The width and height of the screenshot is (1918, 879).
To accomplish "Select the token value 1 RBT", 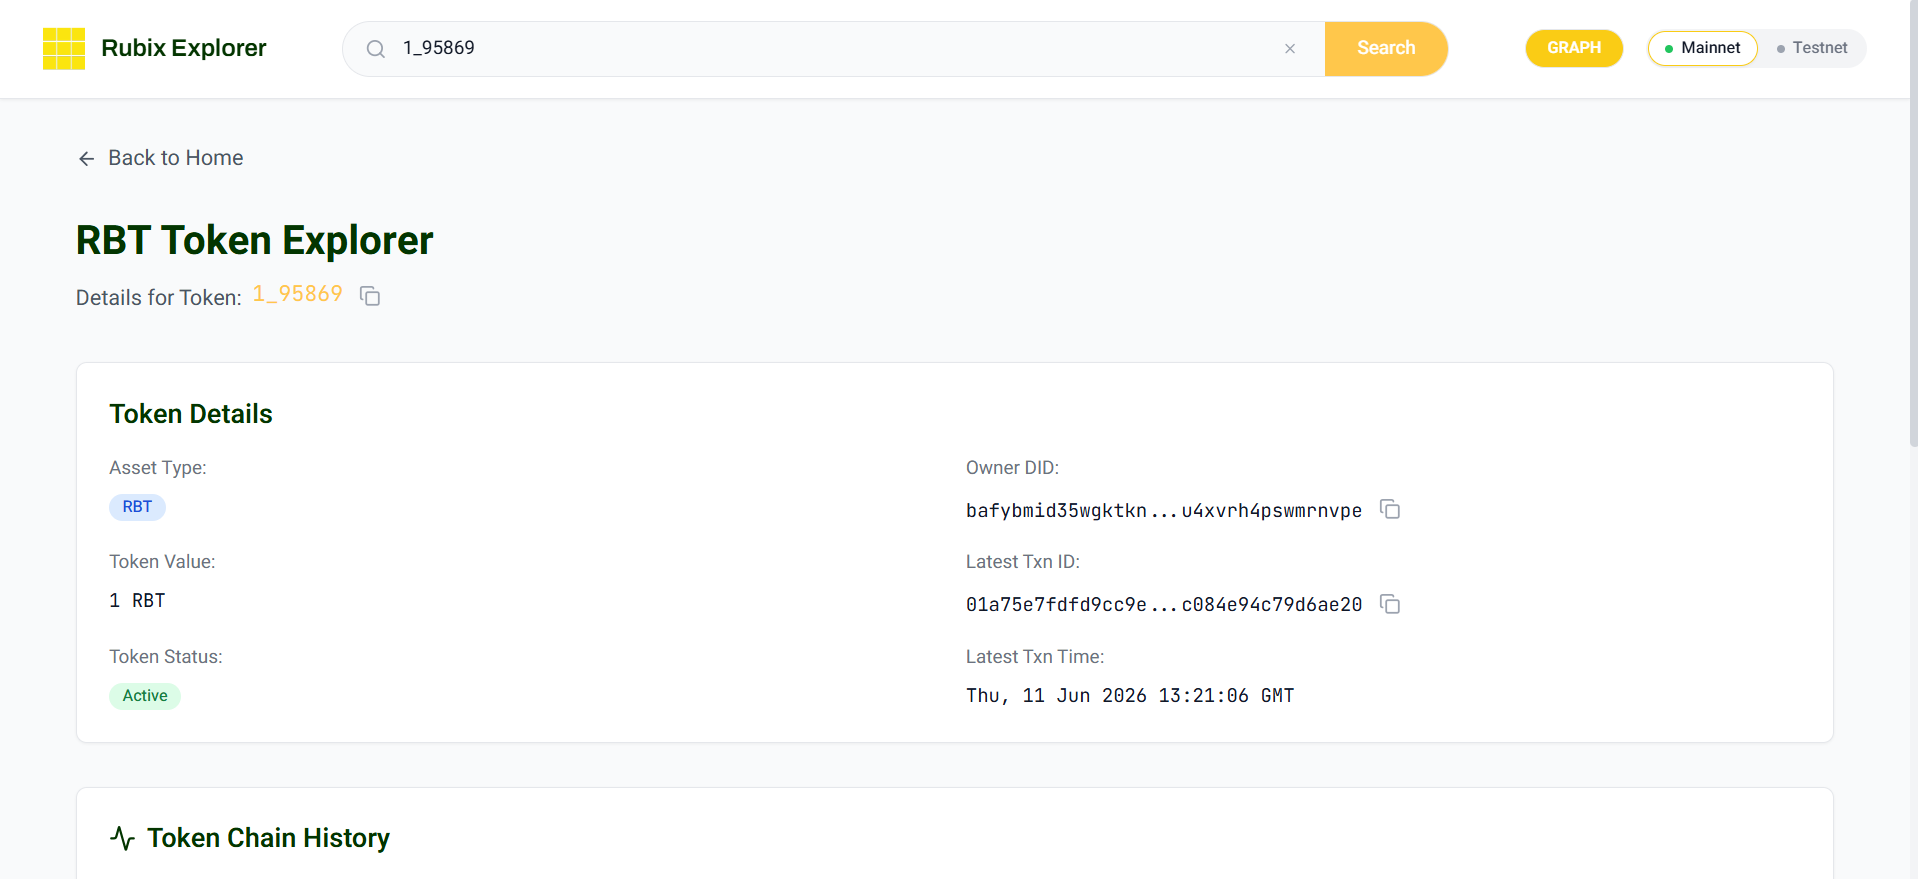I will 137,601.
